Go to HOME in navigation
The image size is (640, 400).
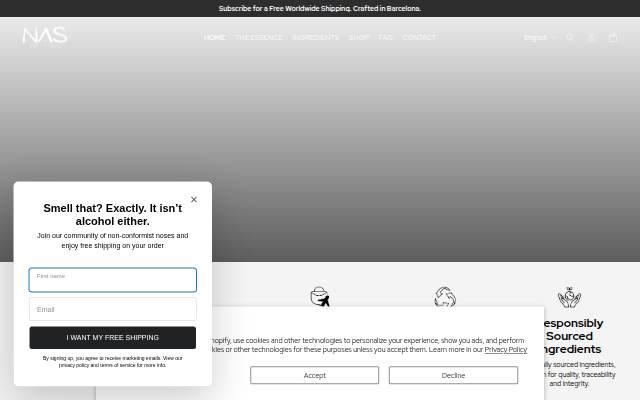[x=214, y=38]
